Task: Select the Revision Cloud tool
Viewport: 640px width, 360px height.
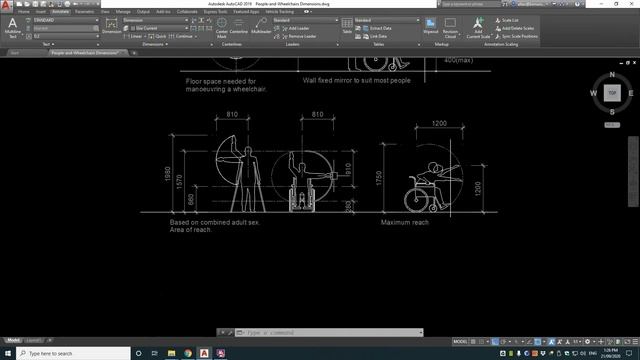Action: pos(450,28)
